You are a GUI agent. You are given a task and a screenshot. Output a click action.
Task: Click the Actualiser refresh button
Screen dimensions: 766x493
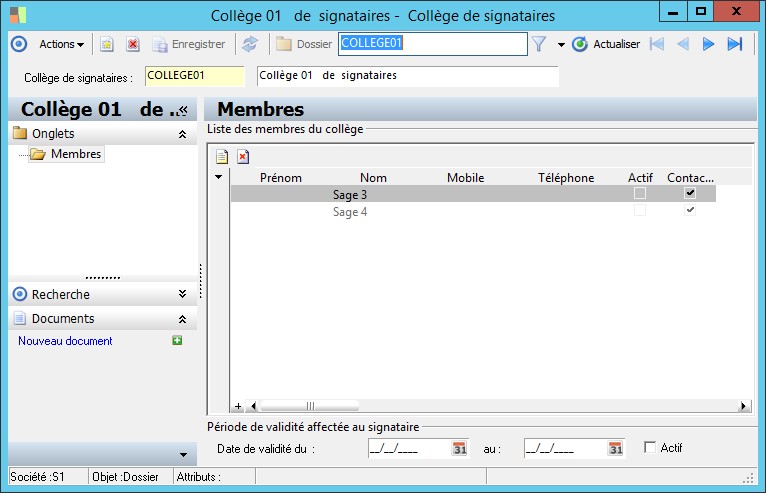click(x=606, y=44)
